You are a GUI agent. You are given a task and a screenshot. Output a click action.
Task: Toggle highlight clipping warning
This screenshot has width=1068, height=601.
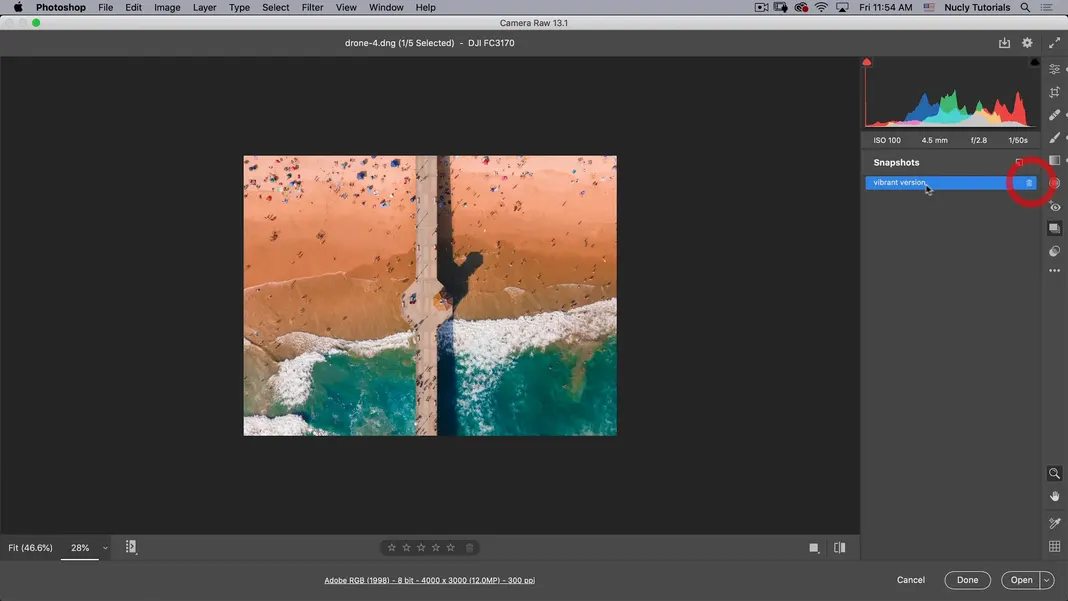click(x=1035, y=62)
